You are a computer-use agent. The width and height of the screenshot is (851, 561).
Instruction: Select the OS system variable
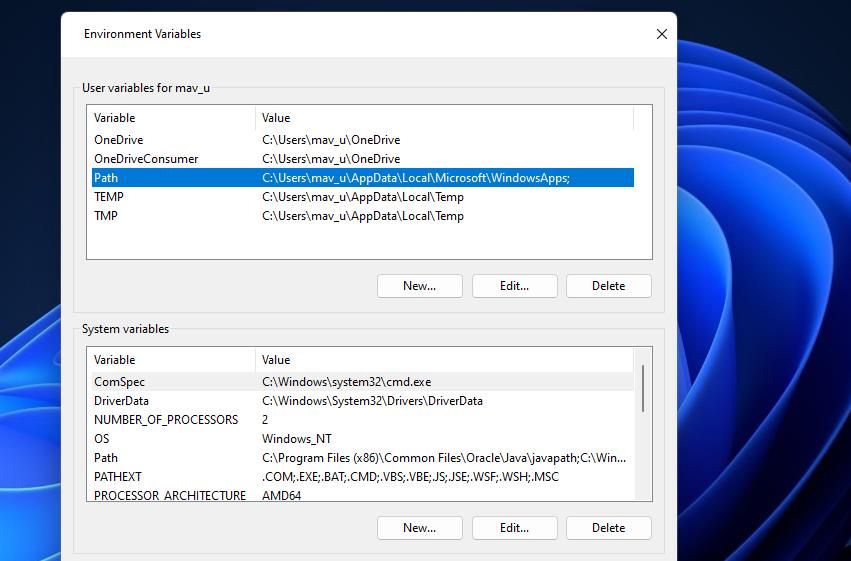pos(363,439)
